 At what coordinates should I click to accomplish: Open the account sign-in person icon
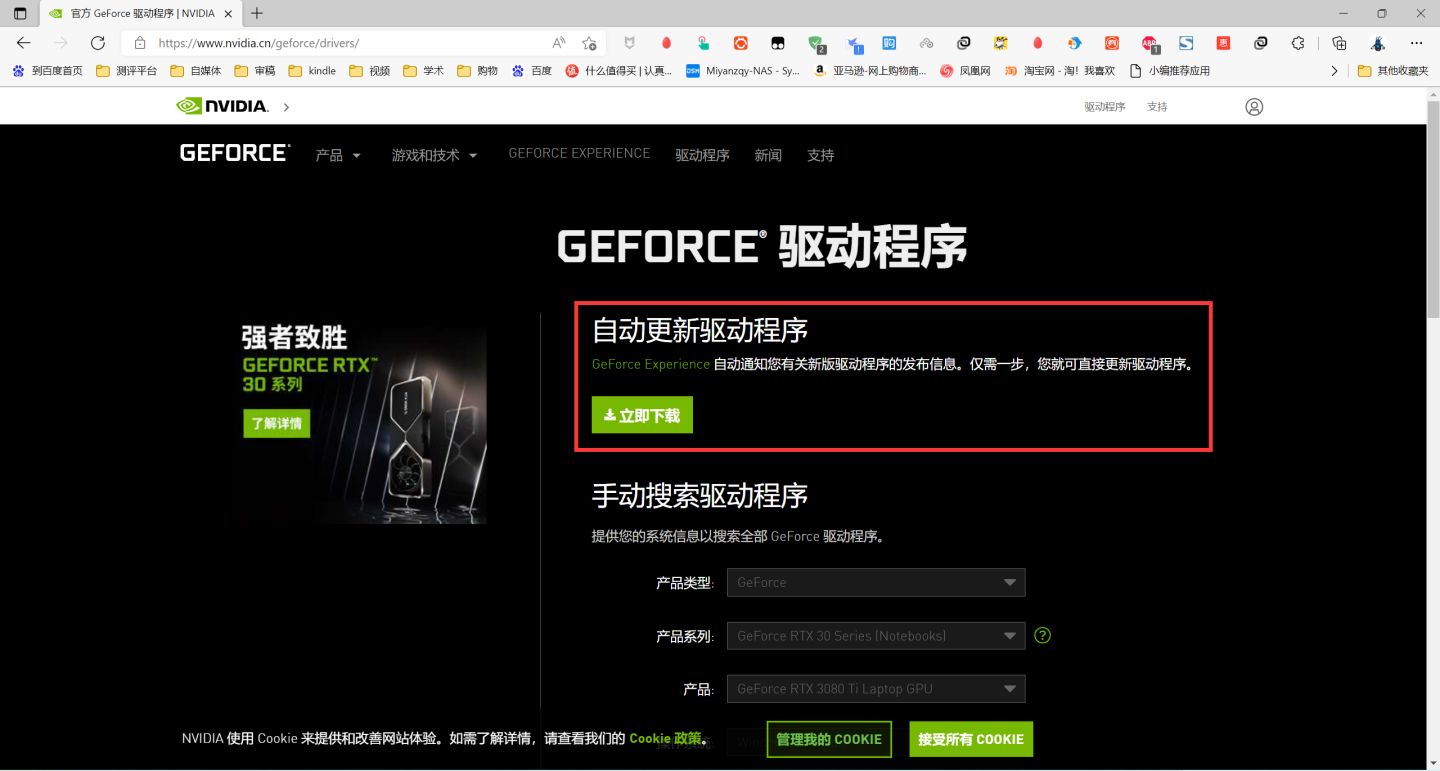pos(1254,106)
